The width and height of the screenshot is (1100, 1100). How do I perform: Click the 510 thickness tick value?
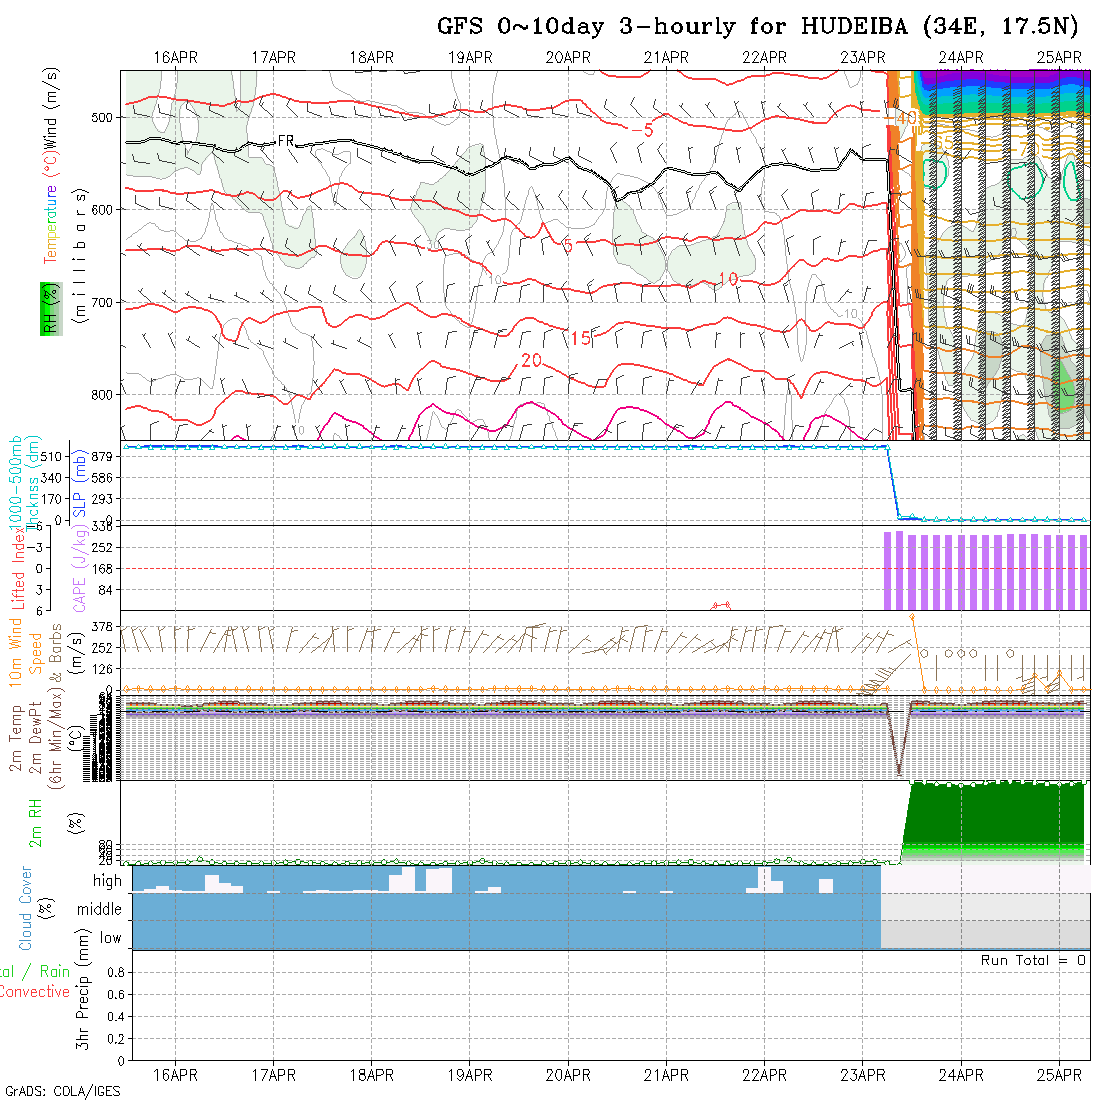[x=51, y=457]
